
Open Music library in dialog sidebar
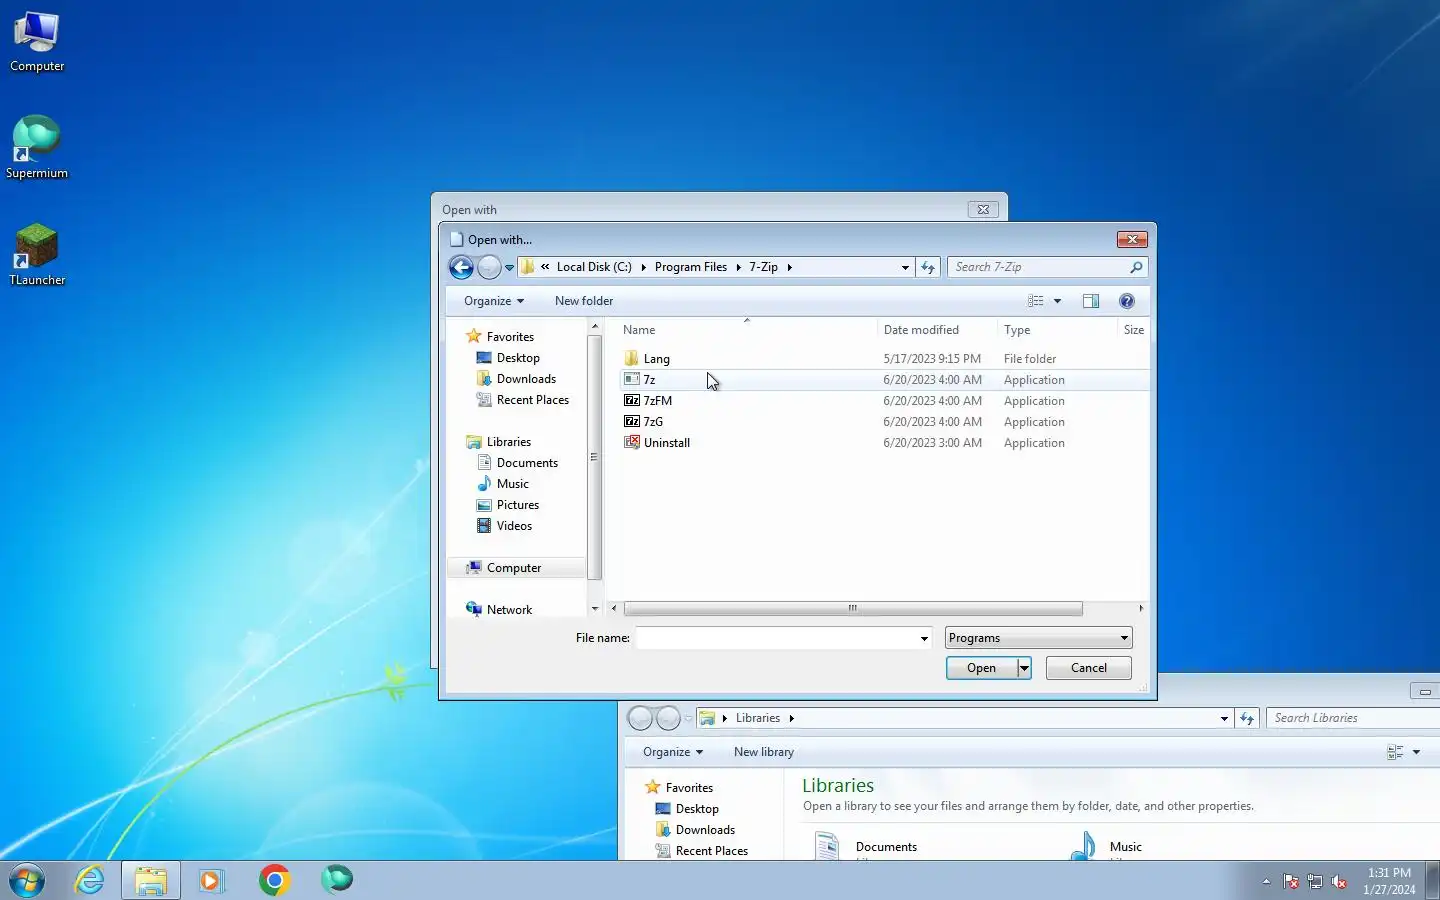coord(512,484)
